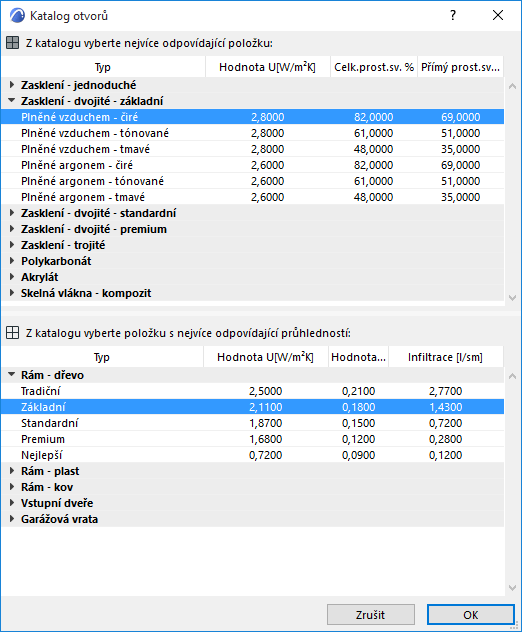Click the frame catalog grid icon
Image resolution: width=522 pixels, height=632 pixels.
coord(12,333)
